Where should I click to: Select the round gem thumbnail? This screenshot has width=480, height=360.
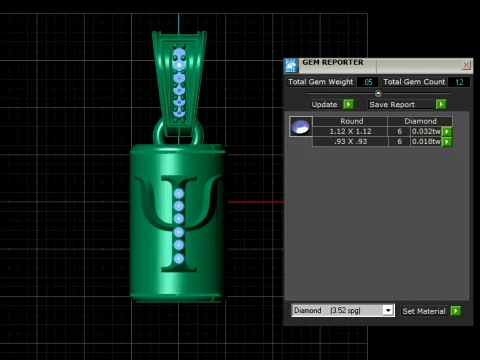coord(301,127)
